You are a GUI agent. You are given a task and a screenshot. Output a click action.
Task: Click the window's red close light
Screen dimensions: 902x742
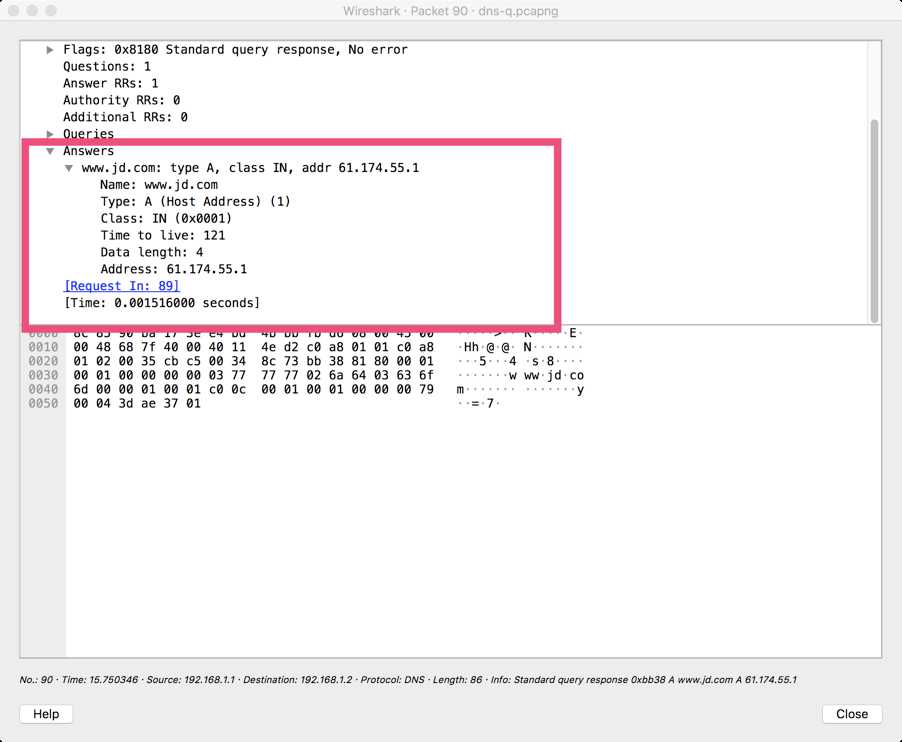point(14,11)
